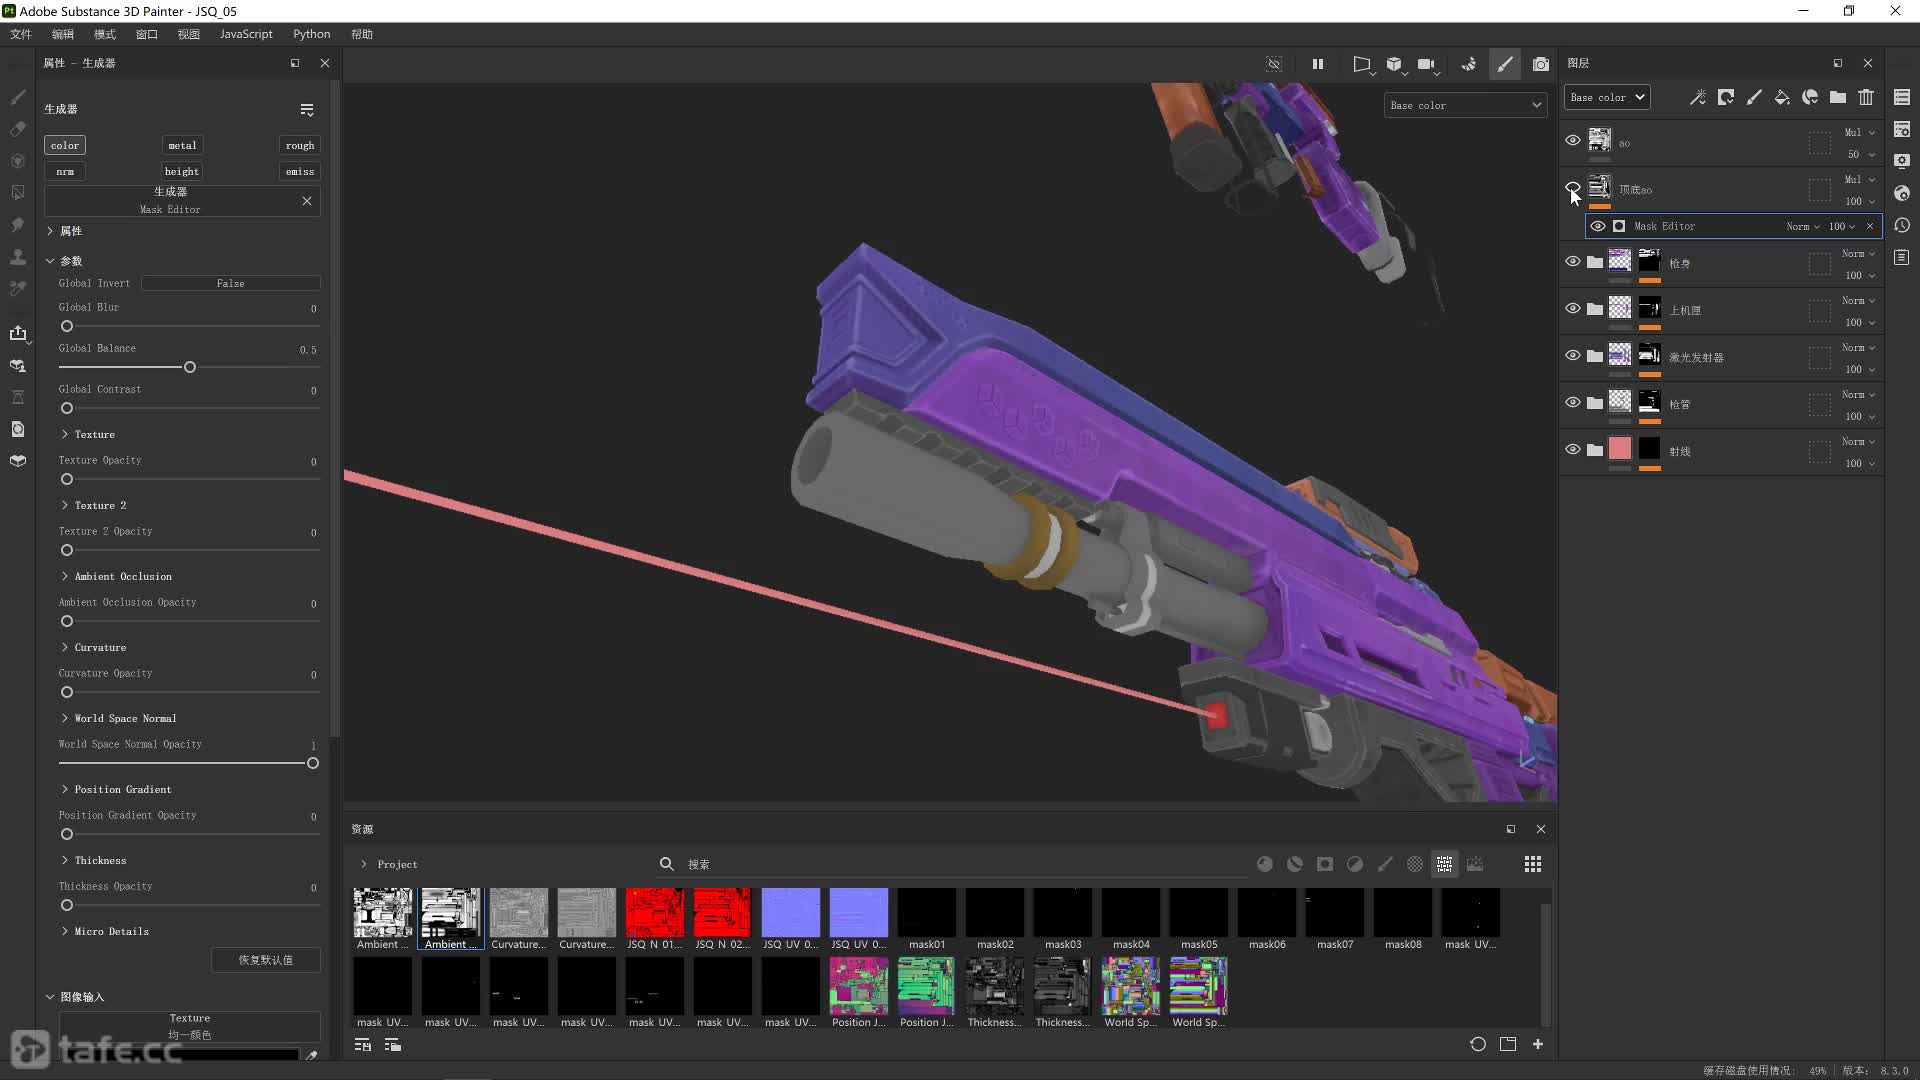
Task: Select the Material Picker tool
Action: [x=18, y=289]
